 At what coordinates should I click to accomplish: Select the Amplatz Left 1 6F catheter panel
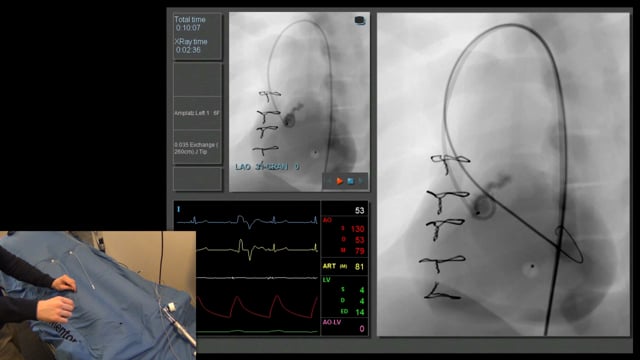tap(198, 113)
